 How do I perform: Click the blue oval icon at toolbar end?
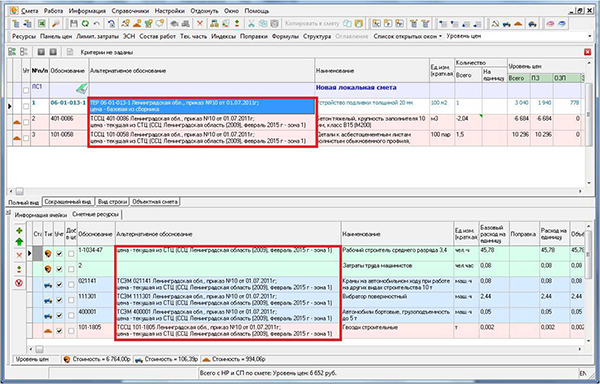pyautogui.click(x=562, y=24)
